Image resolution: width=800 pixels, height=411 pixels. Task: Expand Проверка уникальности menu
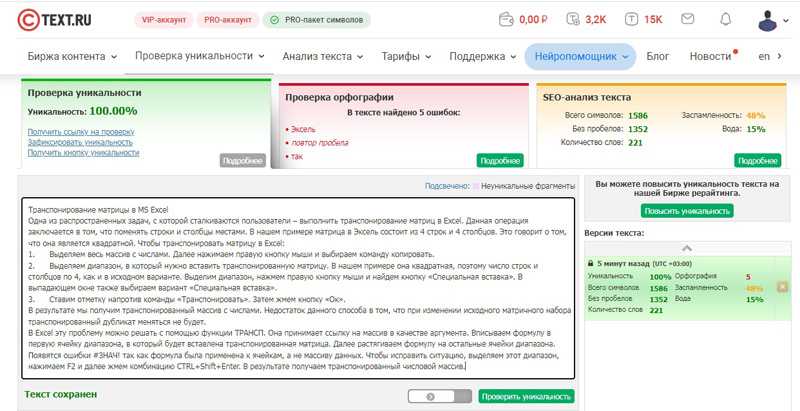click(199, 56)
